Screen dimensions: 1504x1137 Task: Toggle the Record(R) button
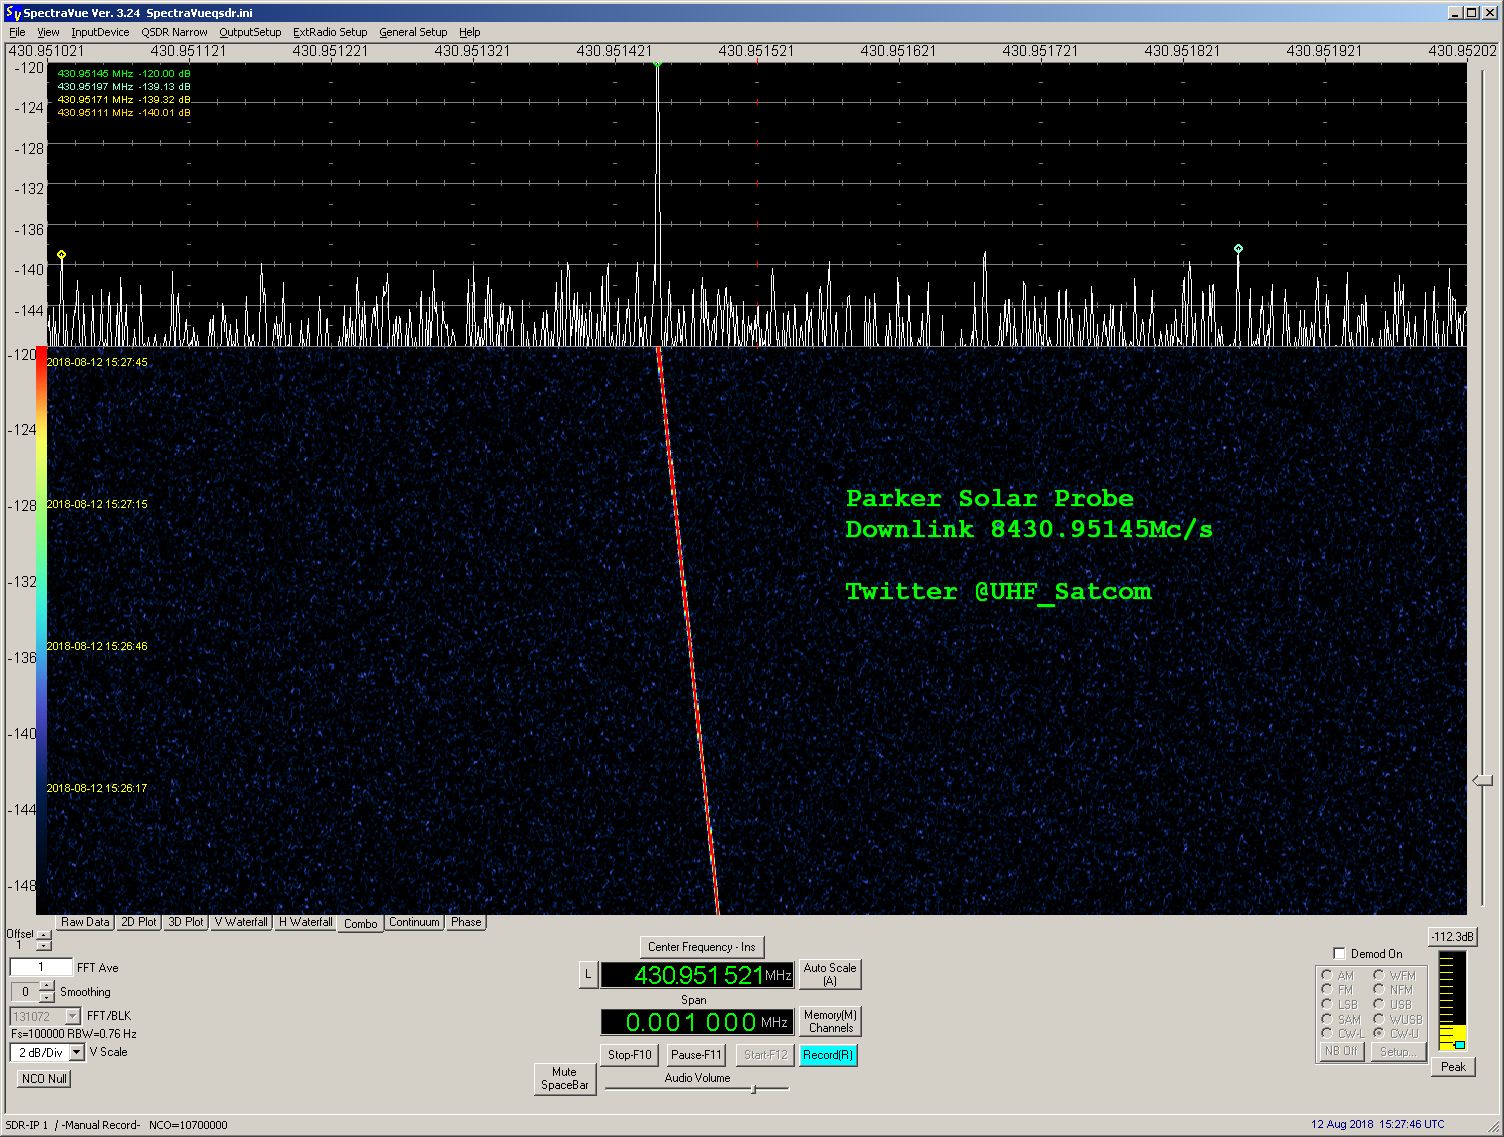coord(828,1055)
